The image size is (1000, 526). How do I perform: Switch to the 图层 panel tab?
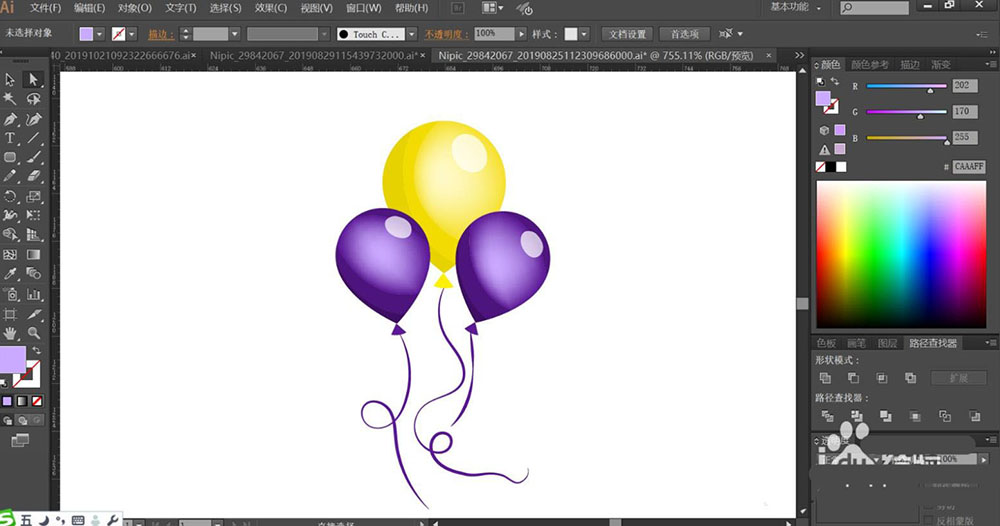click(x=888, y=343)
